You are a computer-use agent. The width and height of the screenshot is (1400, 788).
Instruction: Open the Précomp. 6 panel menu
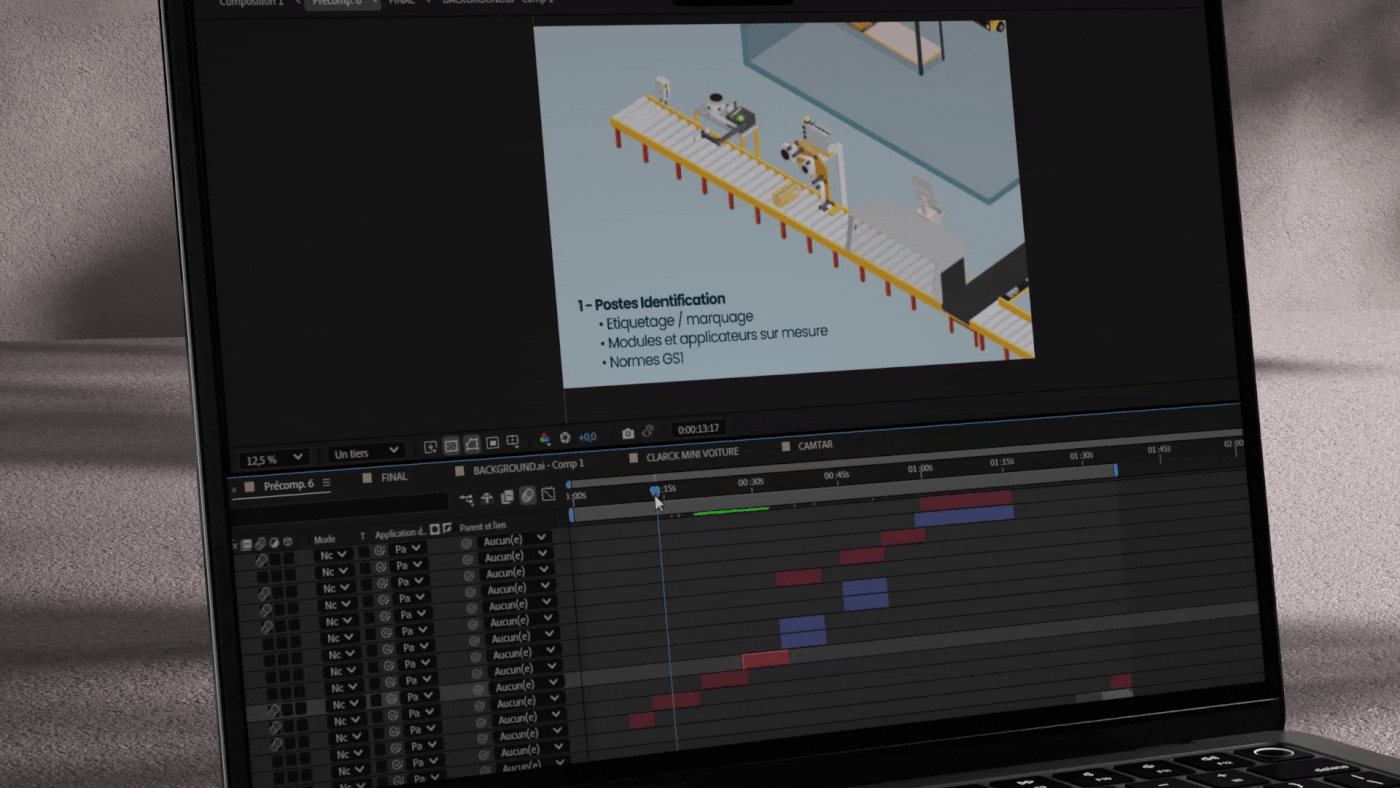pos(326,482)
